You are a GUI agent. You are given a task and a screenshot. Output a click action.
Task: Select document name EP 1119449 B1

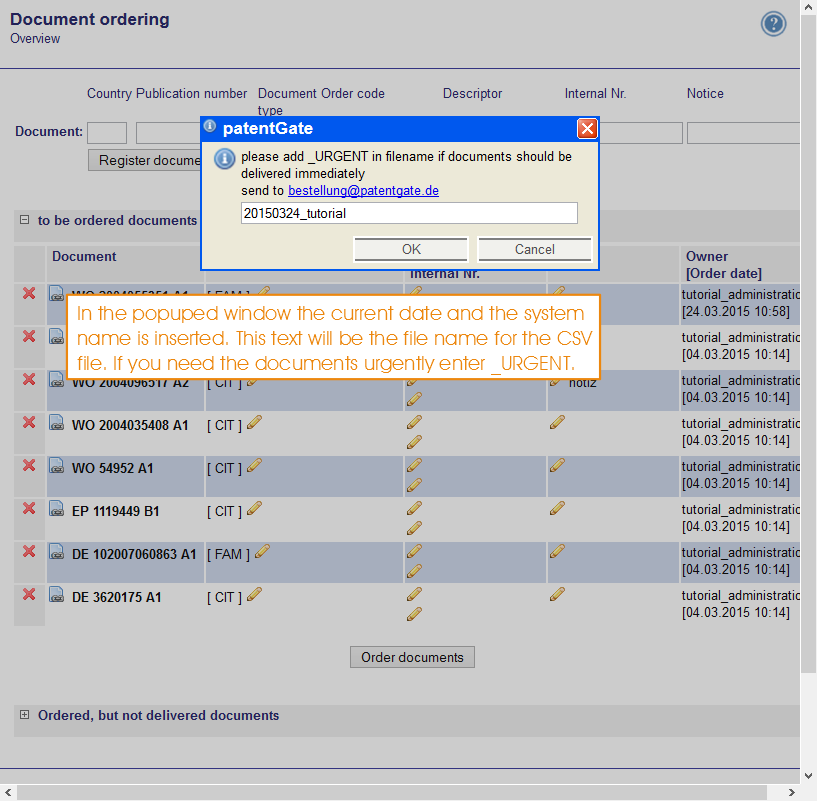[x=115, y=511]
